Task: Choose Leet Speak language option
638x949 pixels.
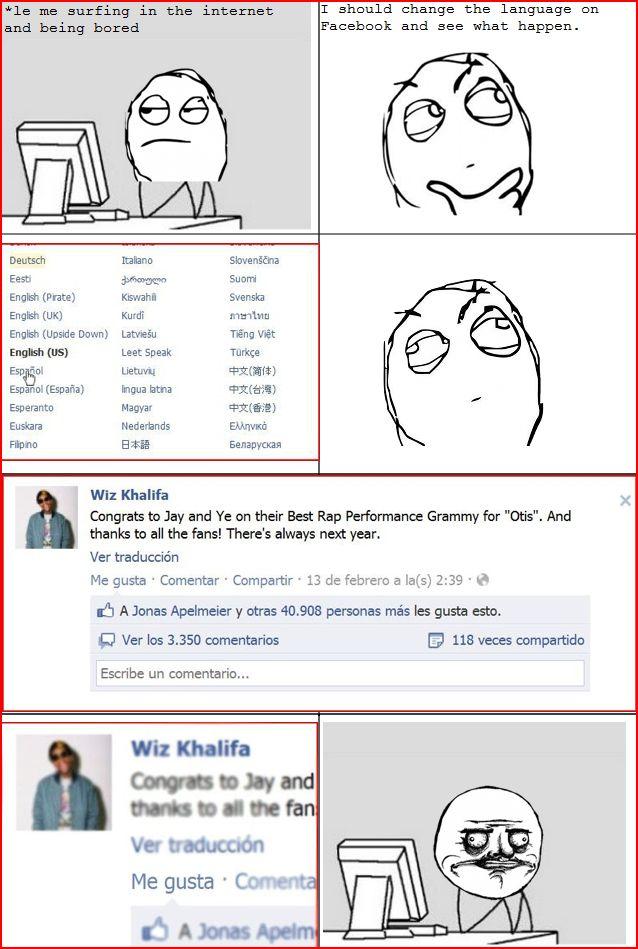Action: [x=146, y=352]
